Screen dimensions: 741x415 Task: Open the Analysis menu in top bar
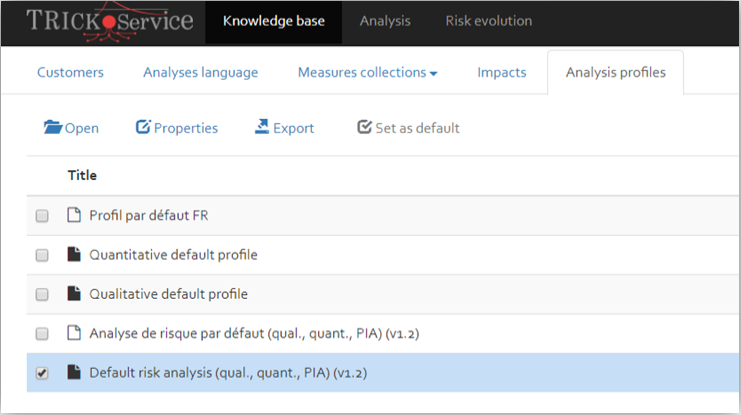click(385, 21)
